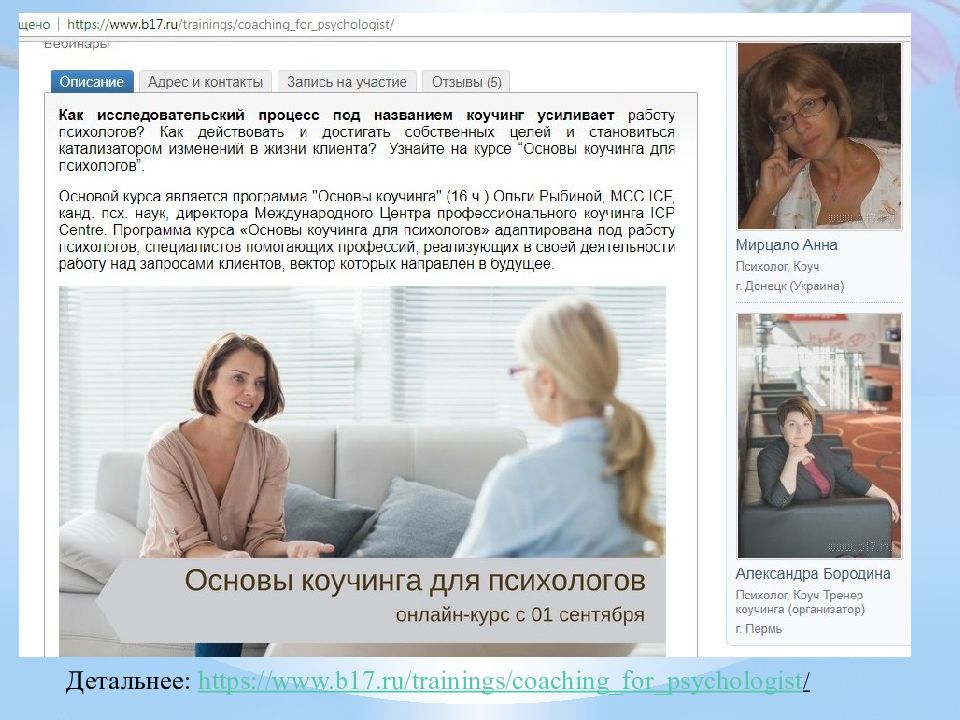
Task: Switch to the "Адрес и контакты" tab
Action: 204,82
